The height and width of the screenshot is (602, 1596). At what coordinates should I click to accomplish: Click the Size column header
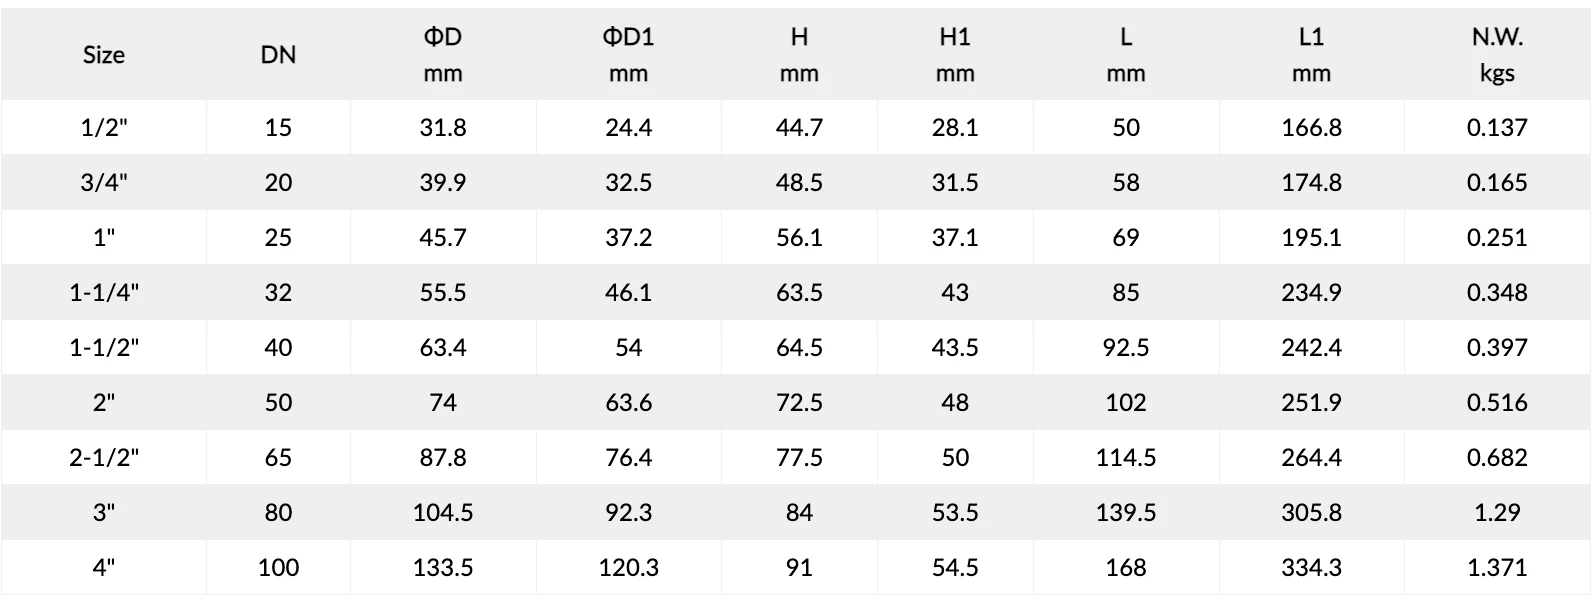pyautogui.click(x=104, y=55)
